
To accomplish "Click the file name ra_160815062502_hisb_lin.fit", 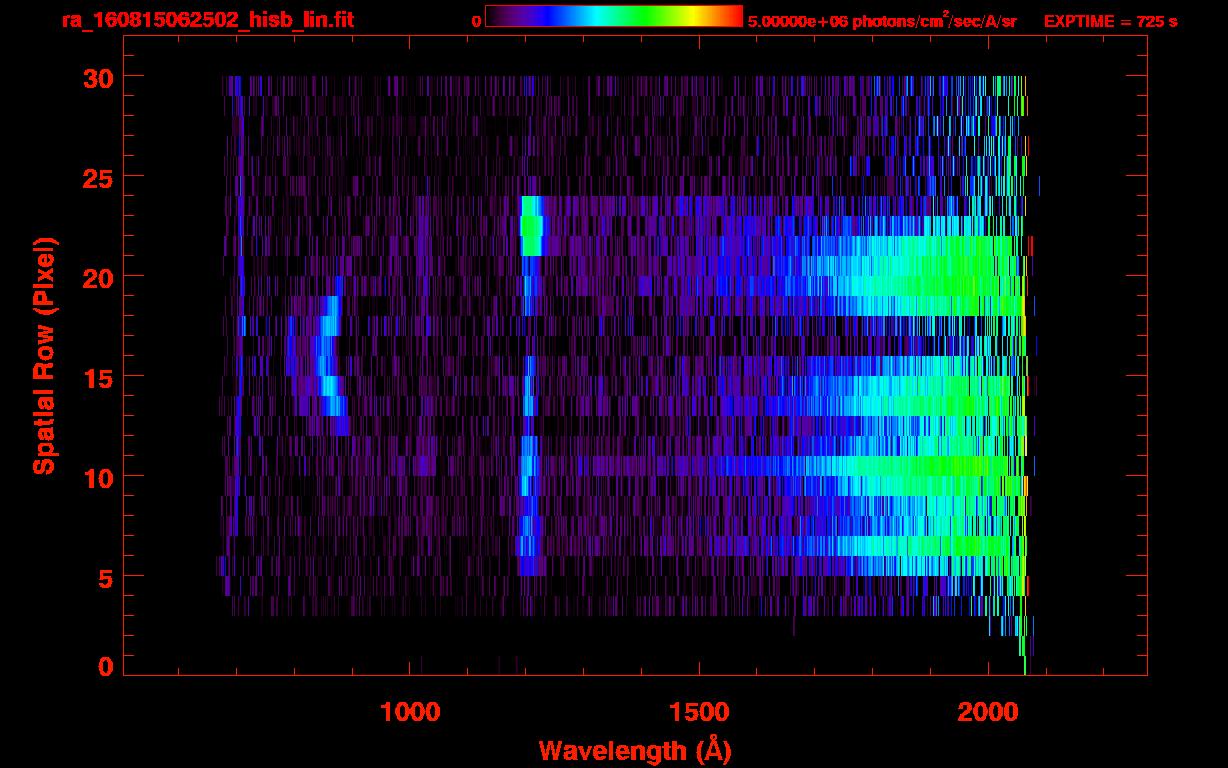I will coord(207,20).
